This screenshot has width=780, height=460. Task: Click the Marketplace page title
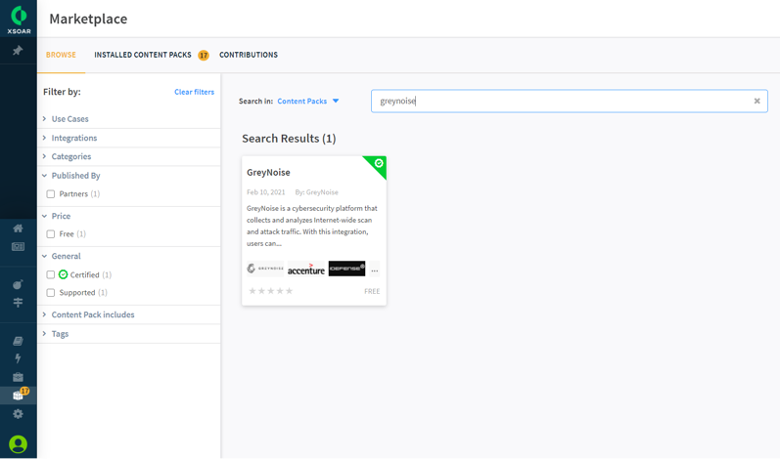pyautogui.click(x=88, y=19)
